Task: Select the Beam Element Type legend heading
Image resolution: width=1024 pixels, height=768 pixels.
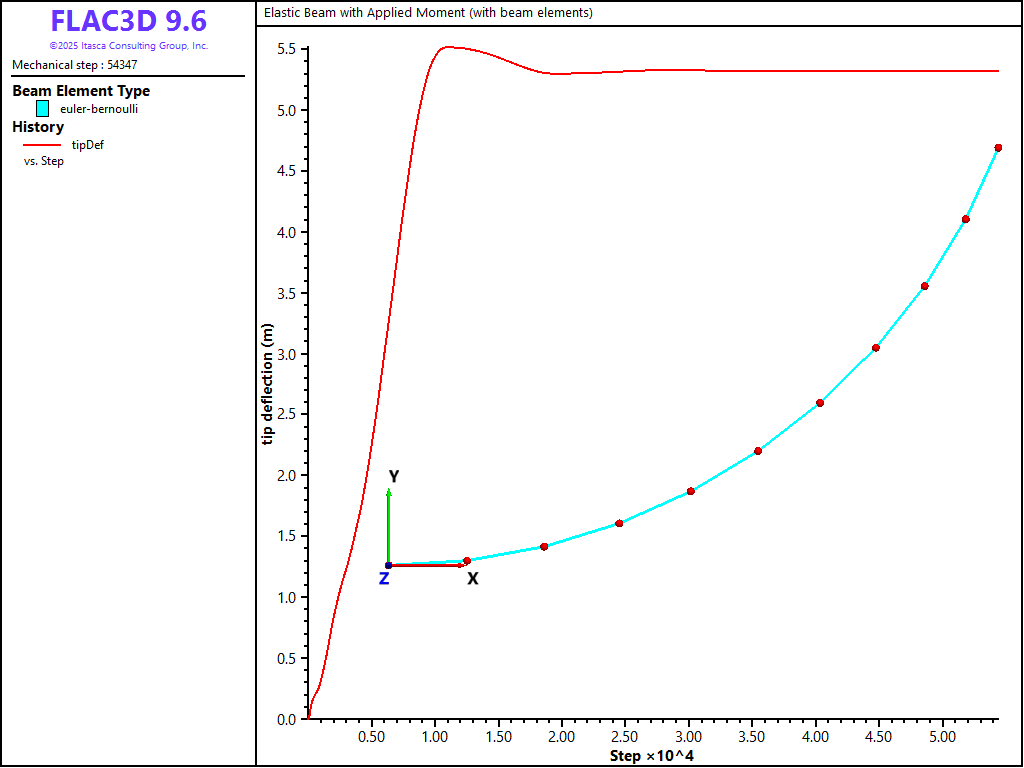Action: pyautogui.click(x=81, y=91)
